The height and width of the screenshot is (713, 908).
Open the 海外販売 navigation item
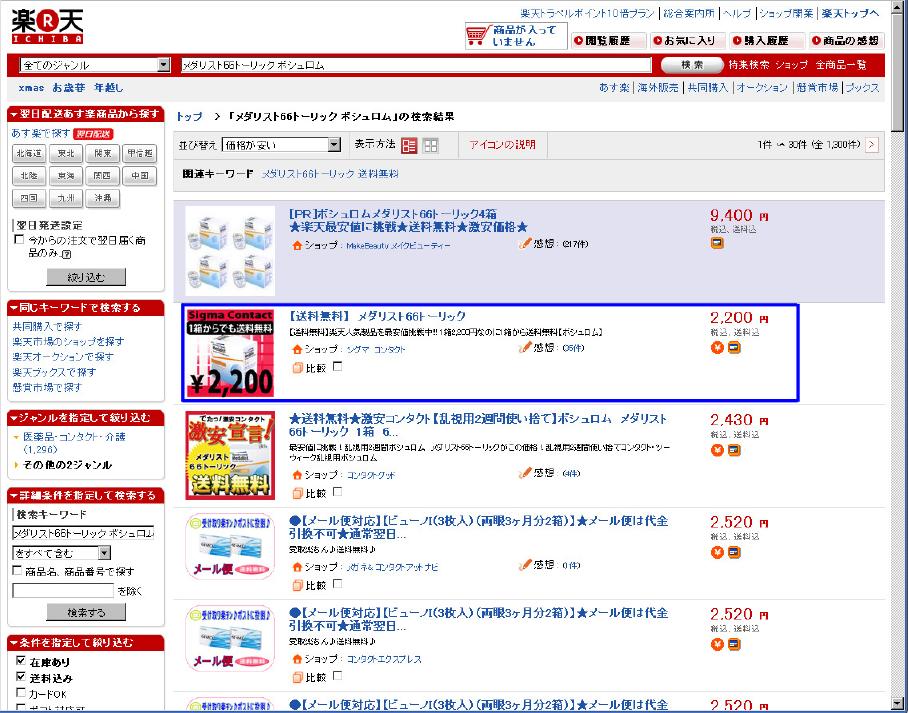coord(657,87)
